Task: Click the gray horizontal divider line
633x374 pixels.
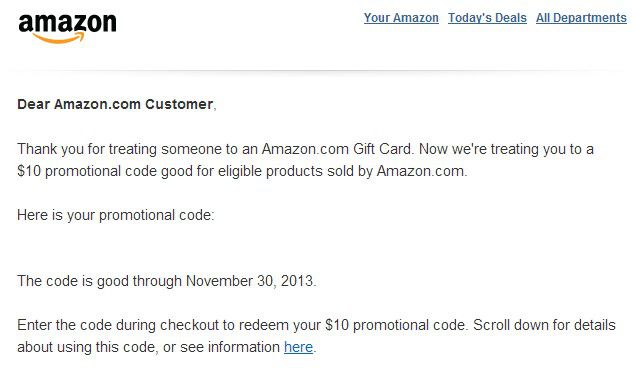Action: pyautogui.click(x=316, y=71)
